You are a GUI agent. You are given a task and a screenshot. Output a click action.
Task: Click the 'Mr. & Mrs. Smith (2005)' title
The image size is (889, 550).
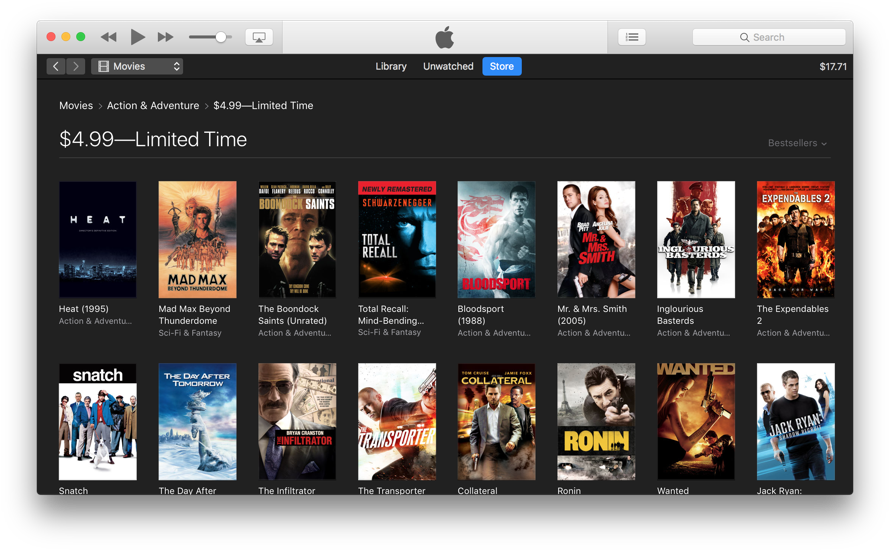[592, 315]
